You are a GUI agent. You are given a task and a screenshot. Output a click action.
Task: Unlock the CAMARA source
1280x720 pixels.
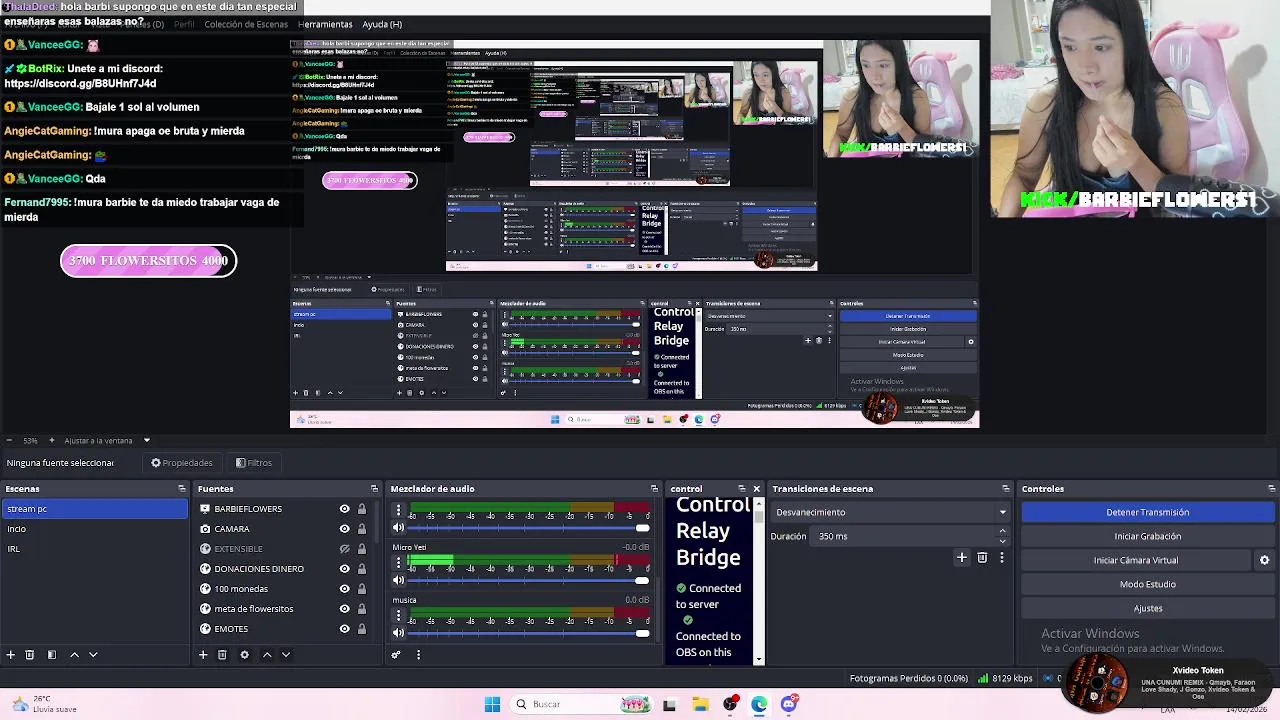click(x=362, y=529)
